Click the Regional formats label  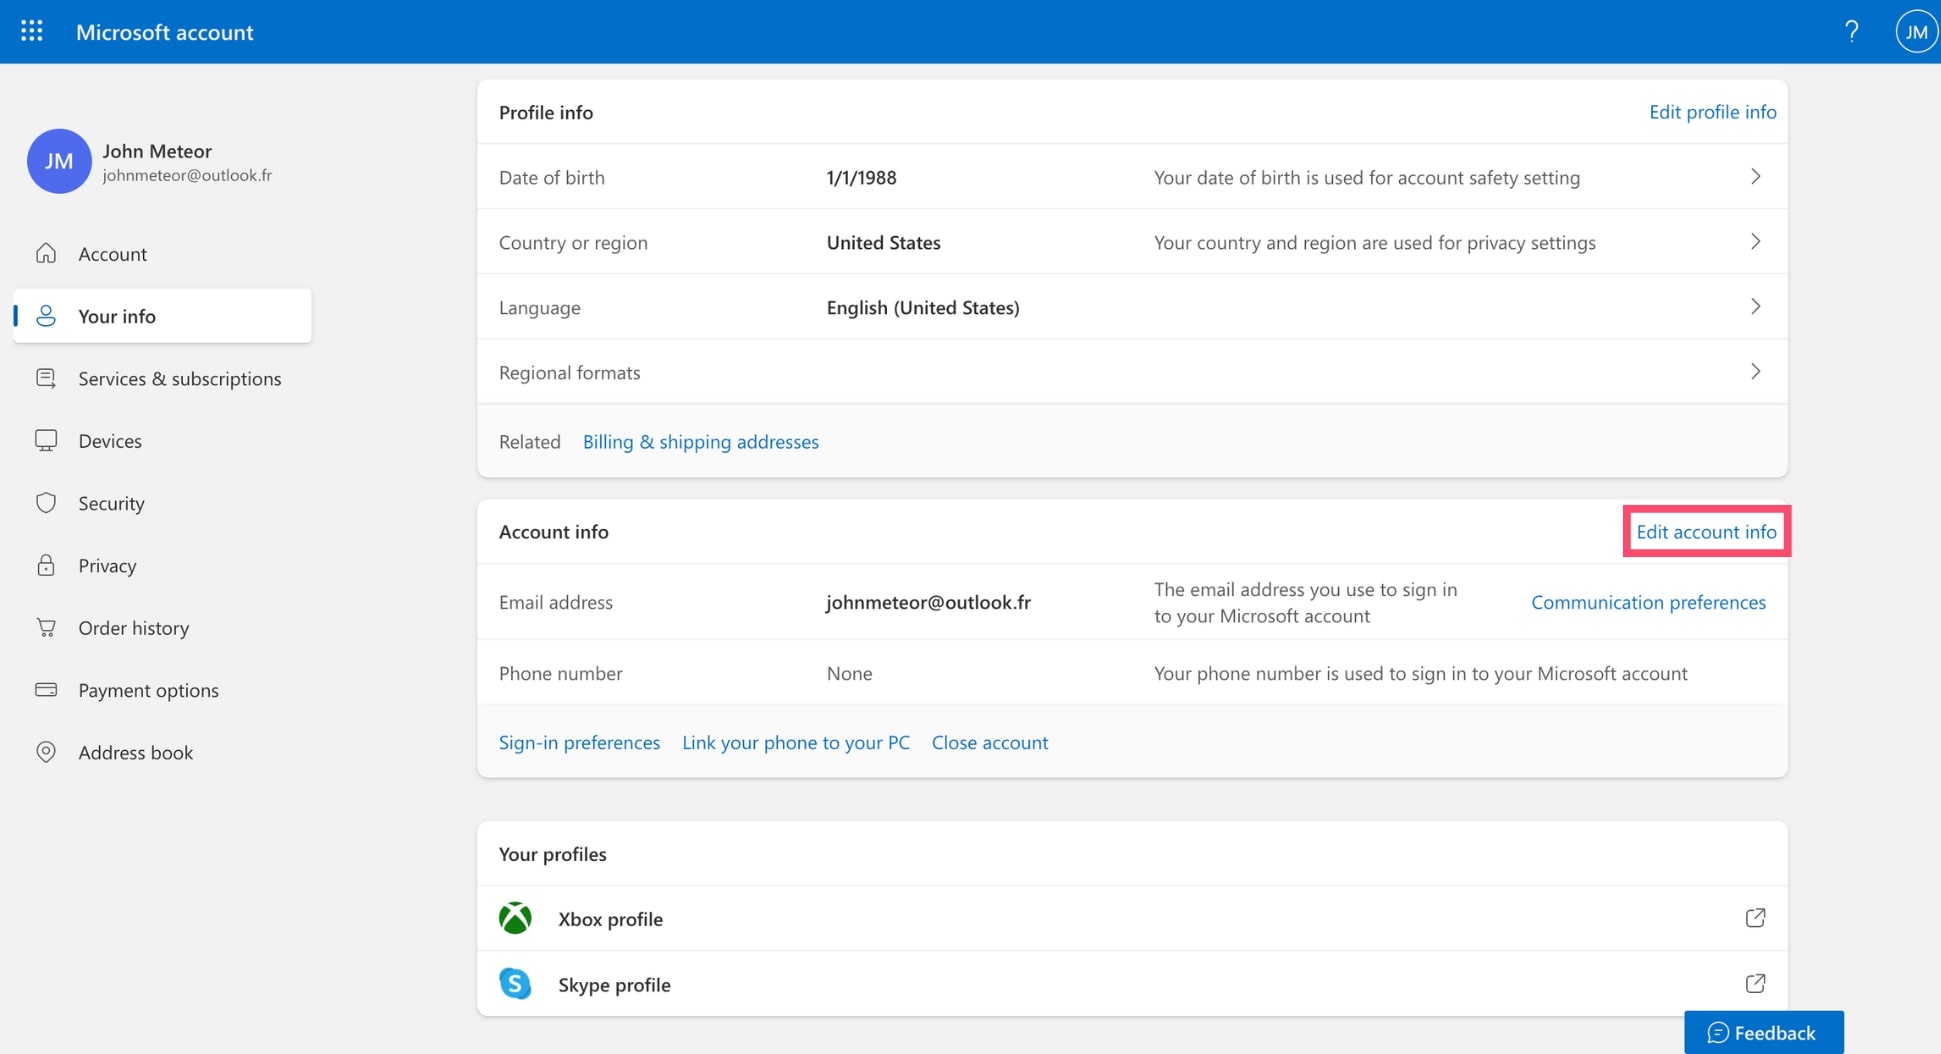[x=569, y=373]
